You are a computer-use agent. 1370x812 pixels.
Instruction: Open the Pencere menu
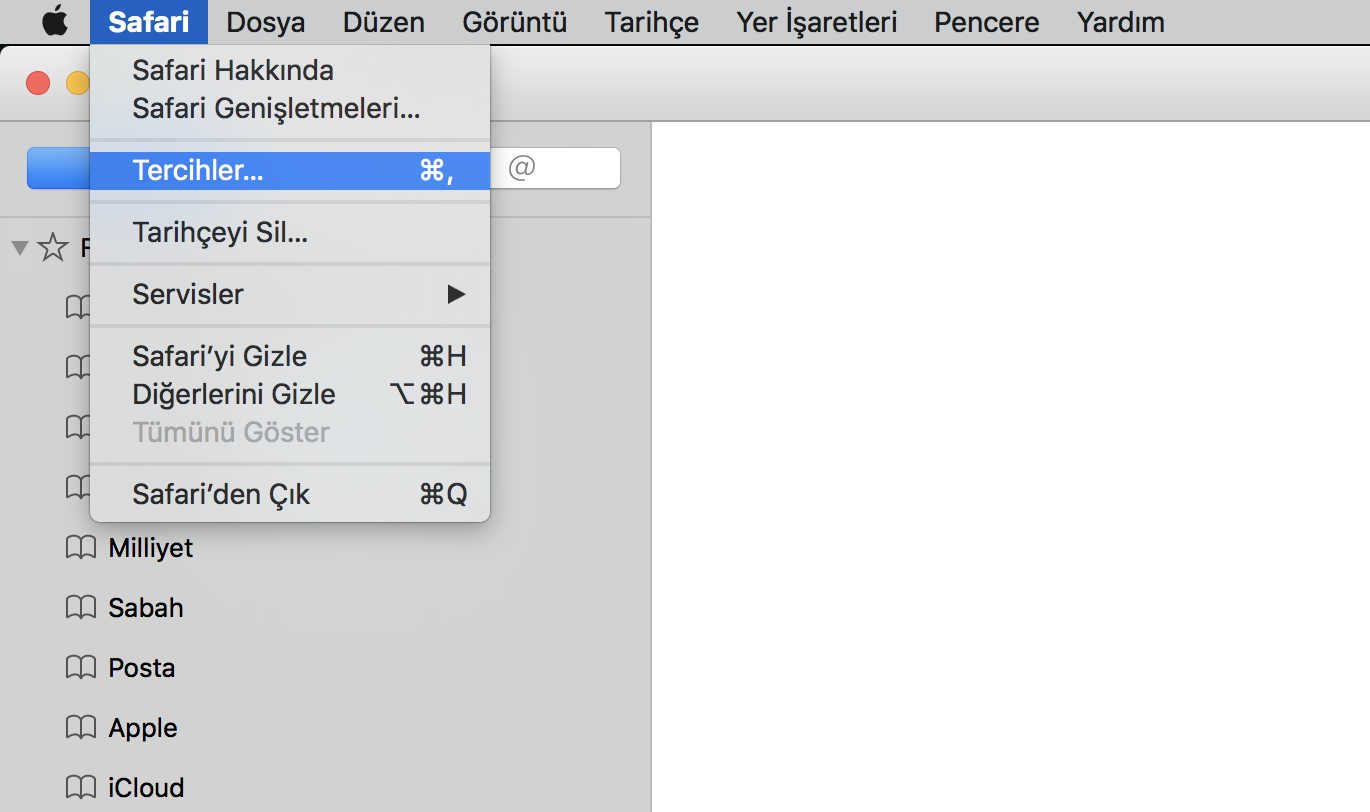[x=986, y=21]
